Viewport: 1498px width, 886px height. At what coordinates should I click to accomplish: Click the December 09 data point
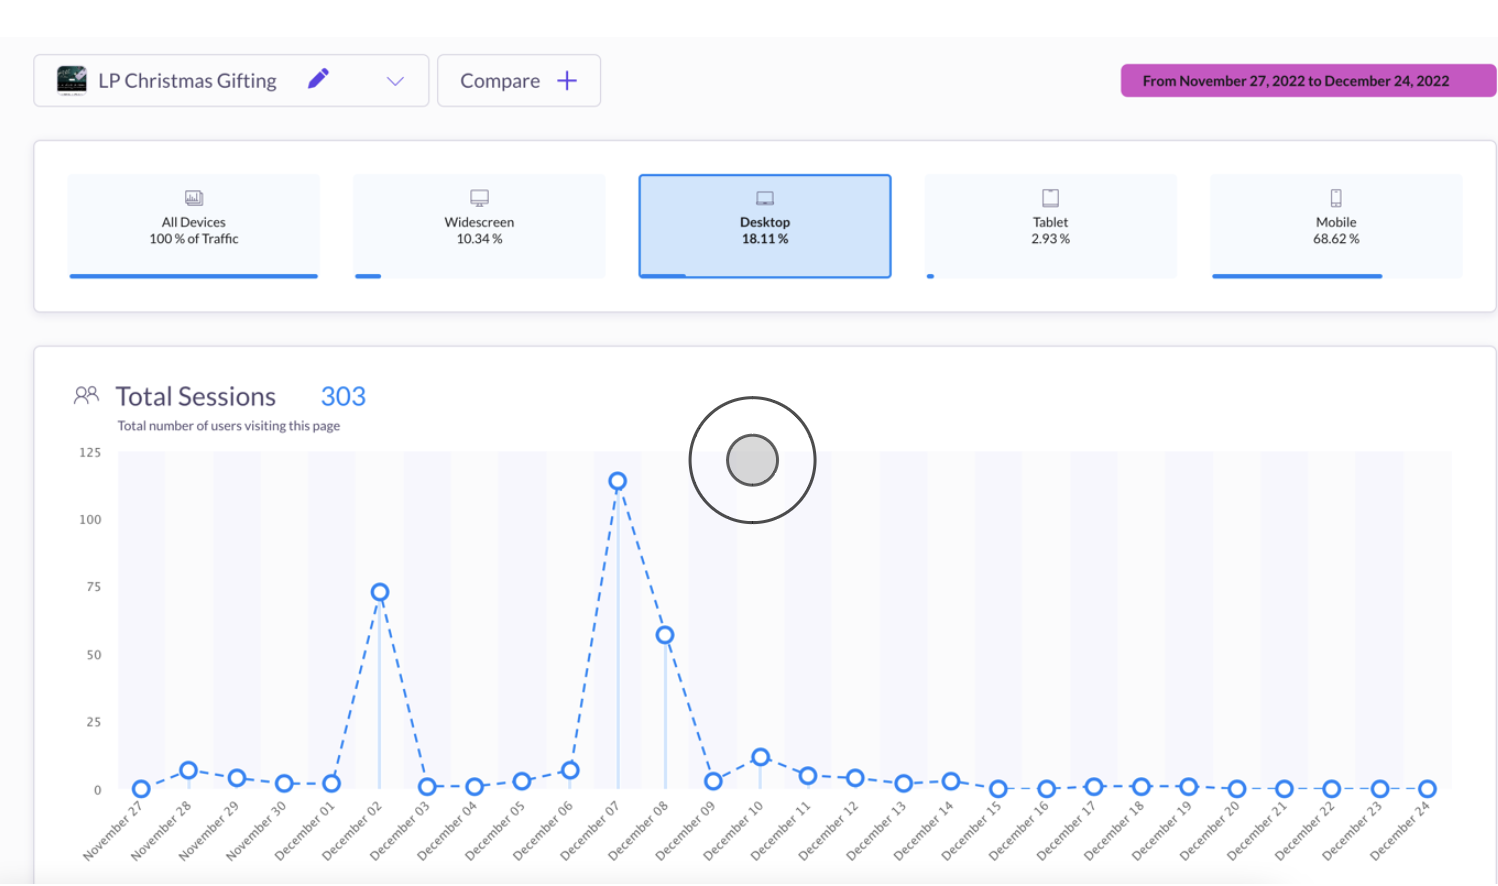click(713, 781)
